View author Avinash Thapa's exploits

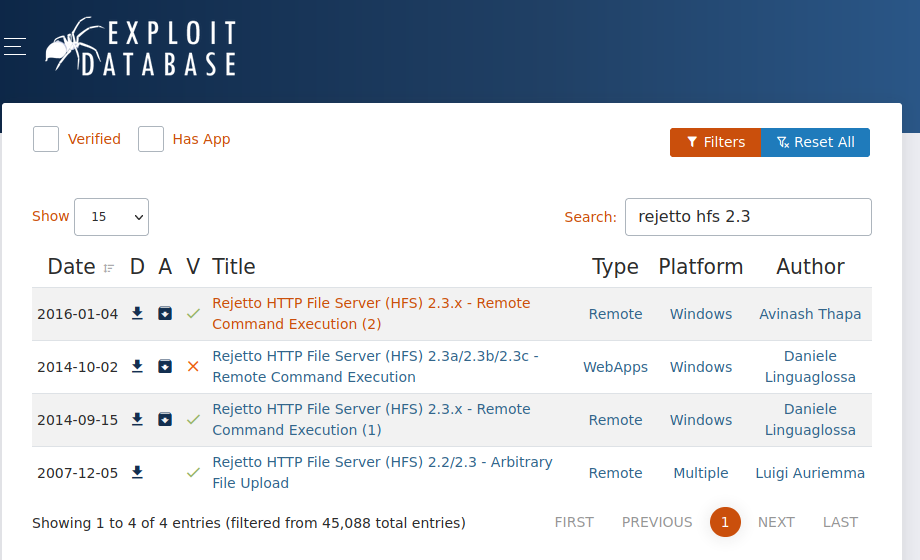pyautogui.click(x=810, y=314)
